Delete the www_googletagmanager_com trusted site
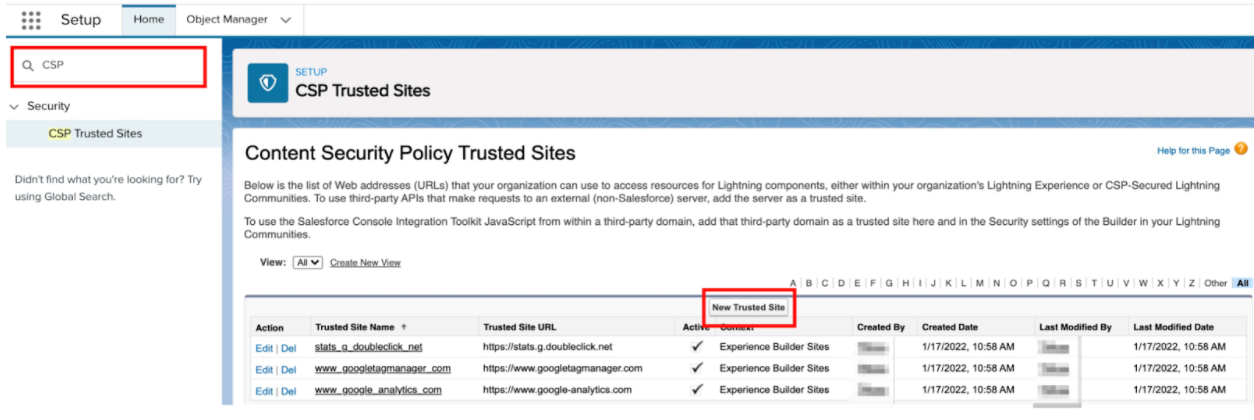This screenshot has height=420, width=1254. 288,369
